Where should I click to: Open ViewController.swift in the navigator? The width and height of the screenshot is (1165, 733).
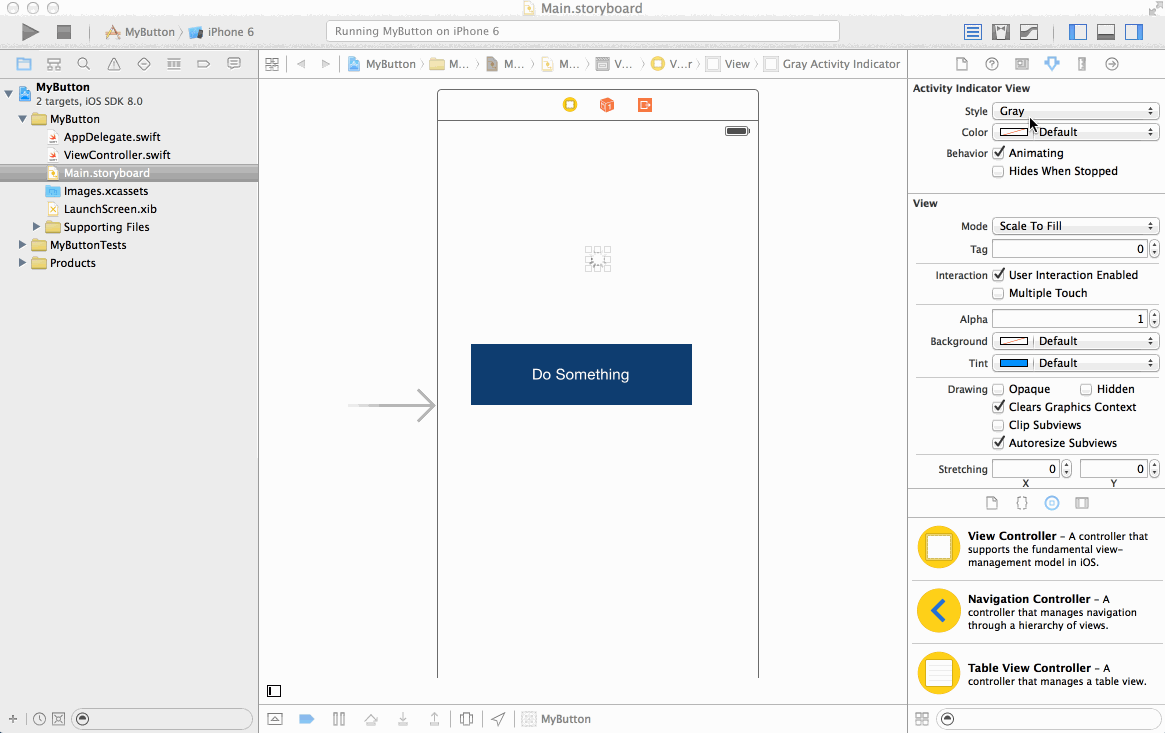(x=117, y=154)
